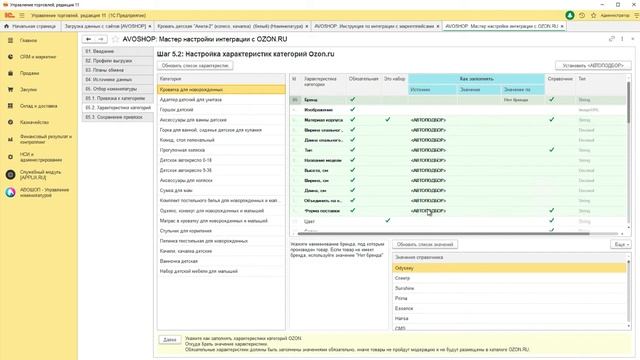Toggle Справочник checkmark for Форма поставки
The height and width of the screenshot is (360, 640).
click(552, 211)
